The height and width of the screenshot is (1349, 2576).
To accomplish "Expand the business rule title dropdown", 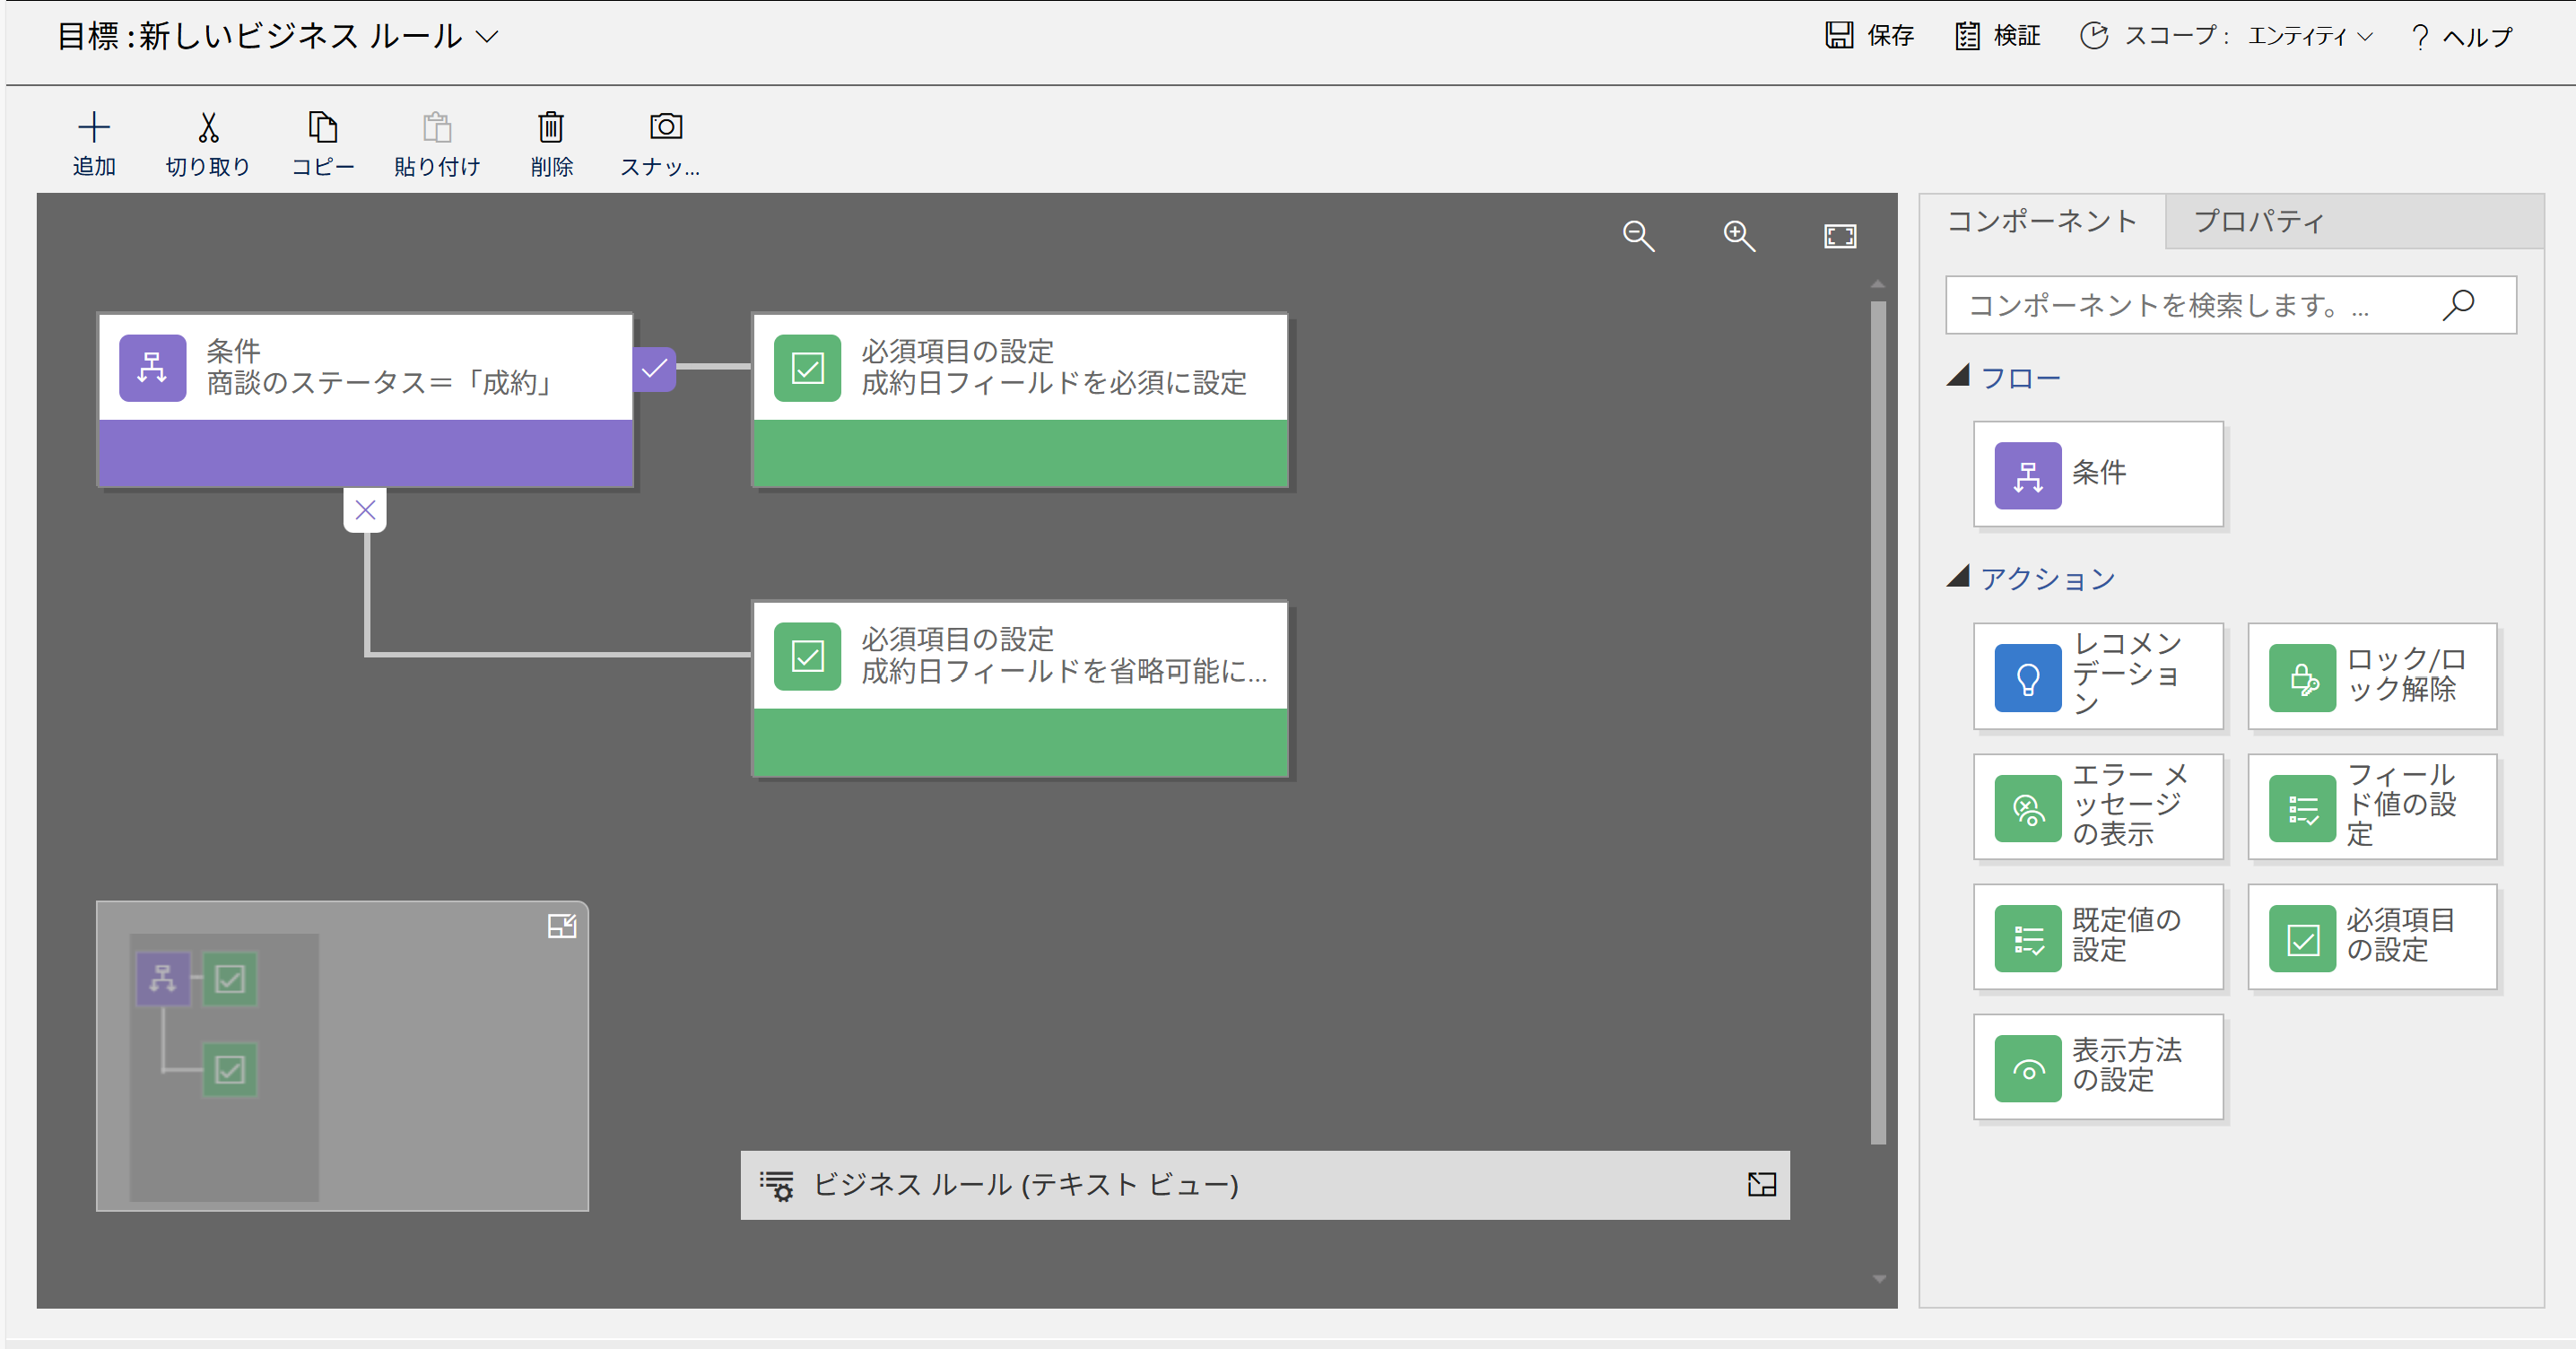I will coord(487,37).
